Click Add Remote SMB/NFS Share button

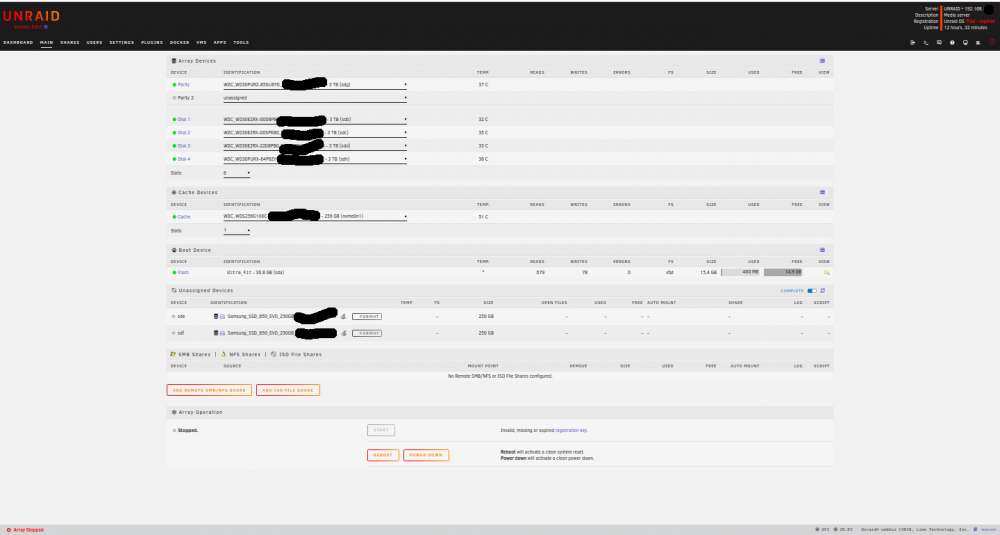click(209, 390)
